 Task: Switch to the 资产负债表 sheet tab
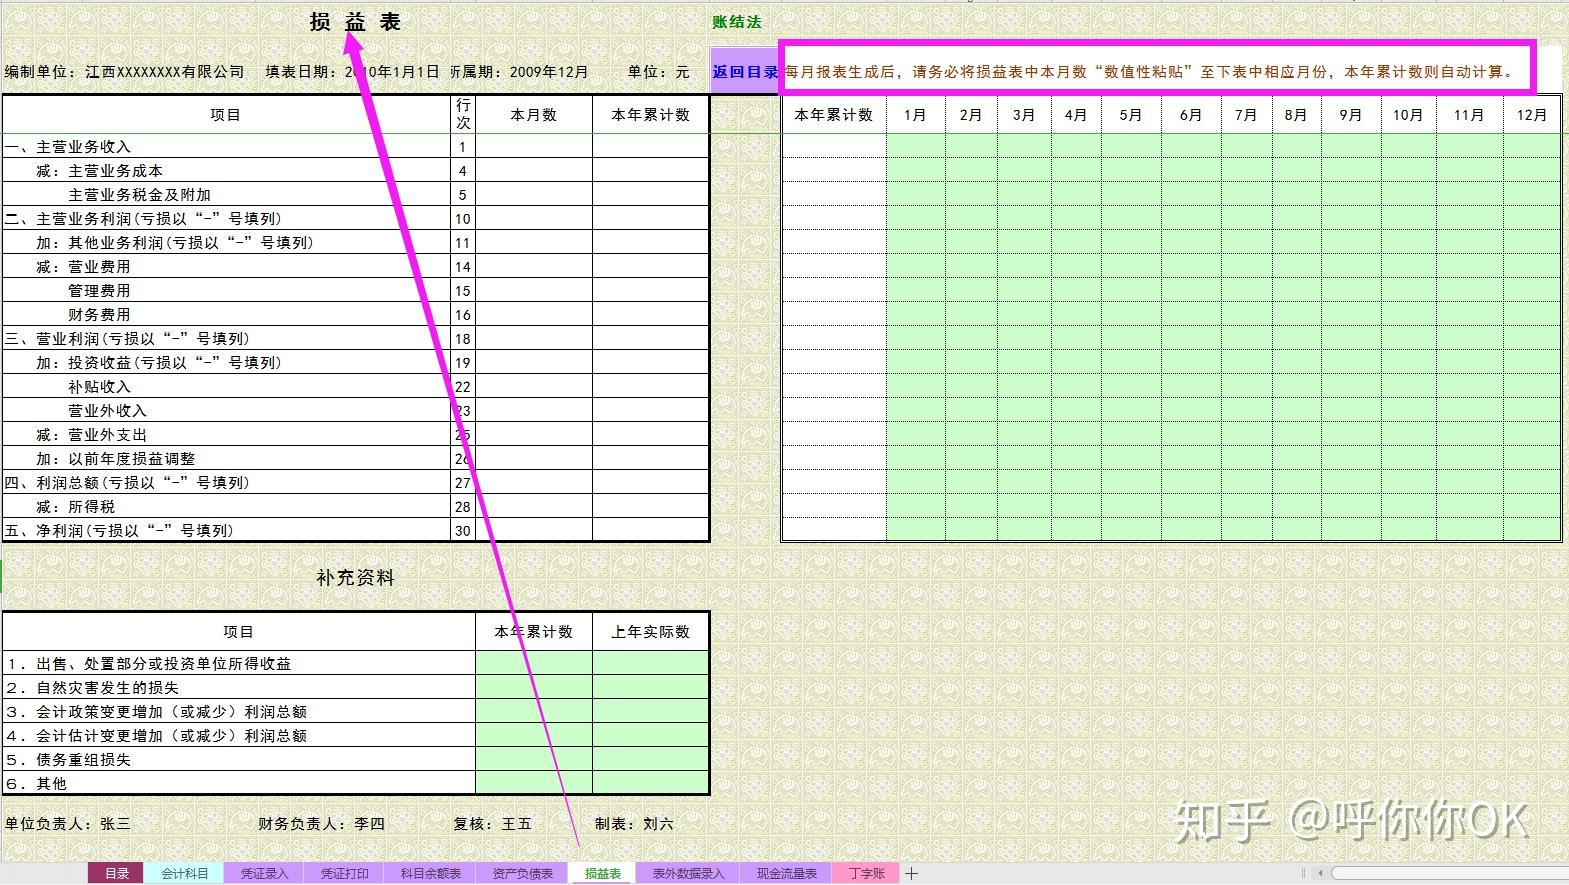coord(522,873)
